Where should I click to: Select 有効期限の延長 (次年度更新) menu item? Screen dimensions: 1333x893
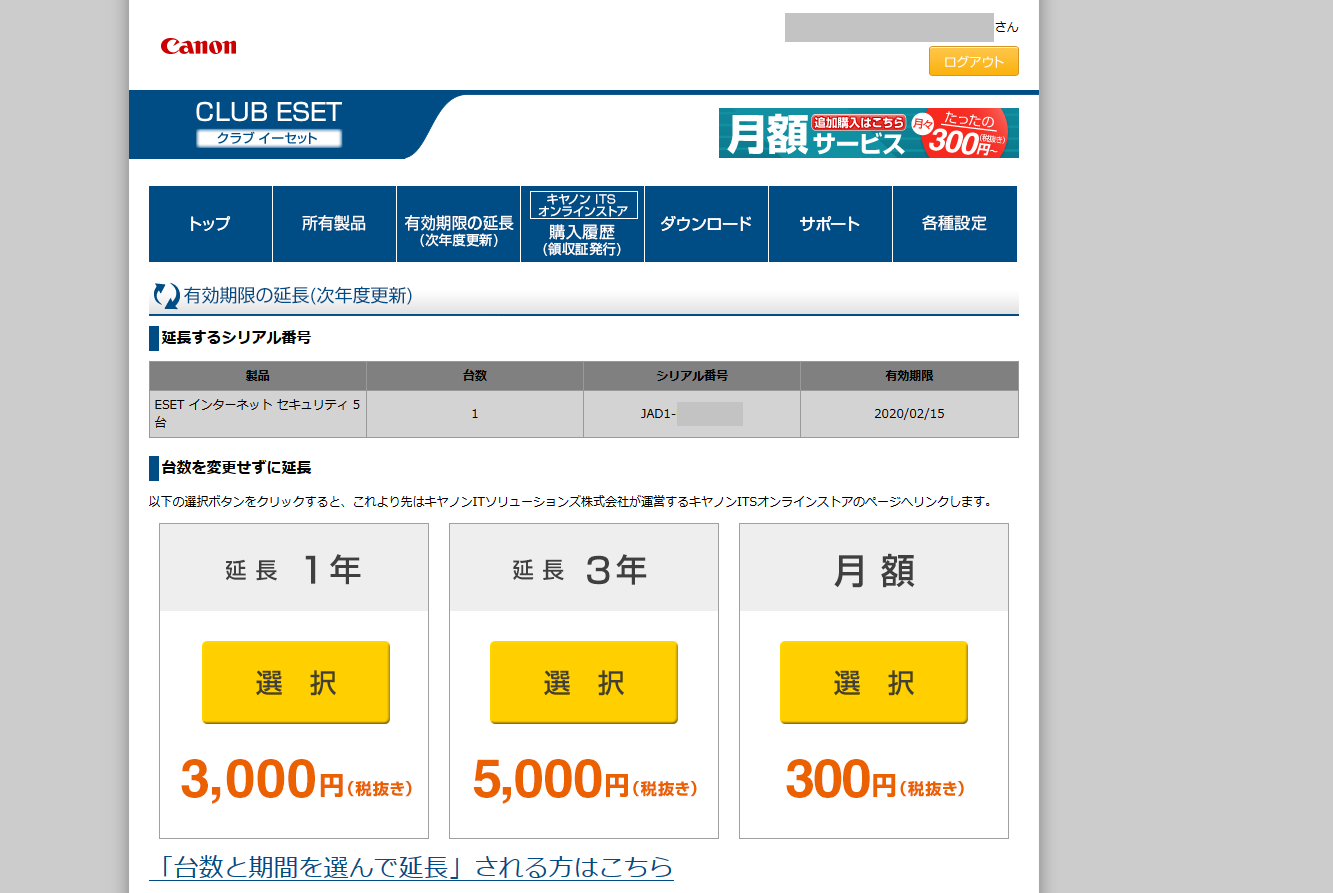click(x=458, y=224)
